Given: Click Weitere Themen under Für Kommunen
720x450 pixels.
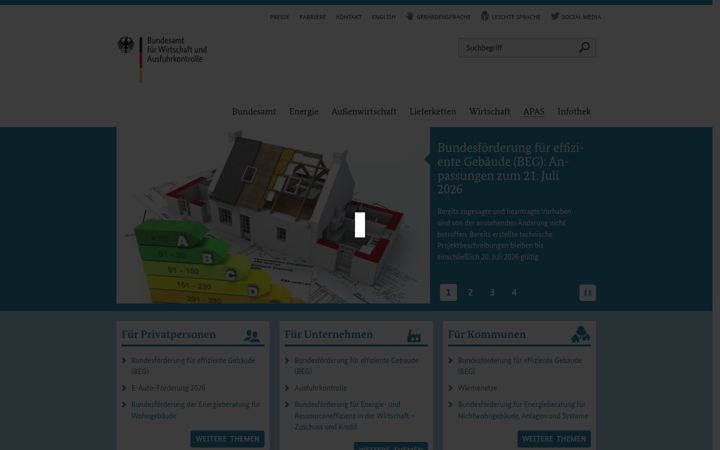Looking at the screenshot, I should coord(554,439).
